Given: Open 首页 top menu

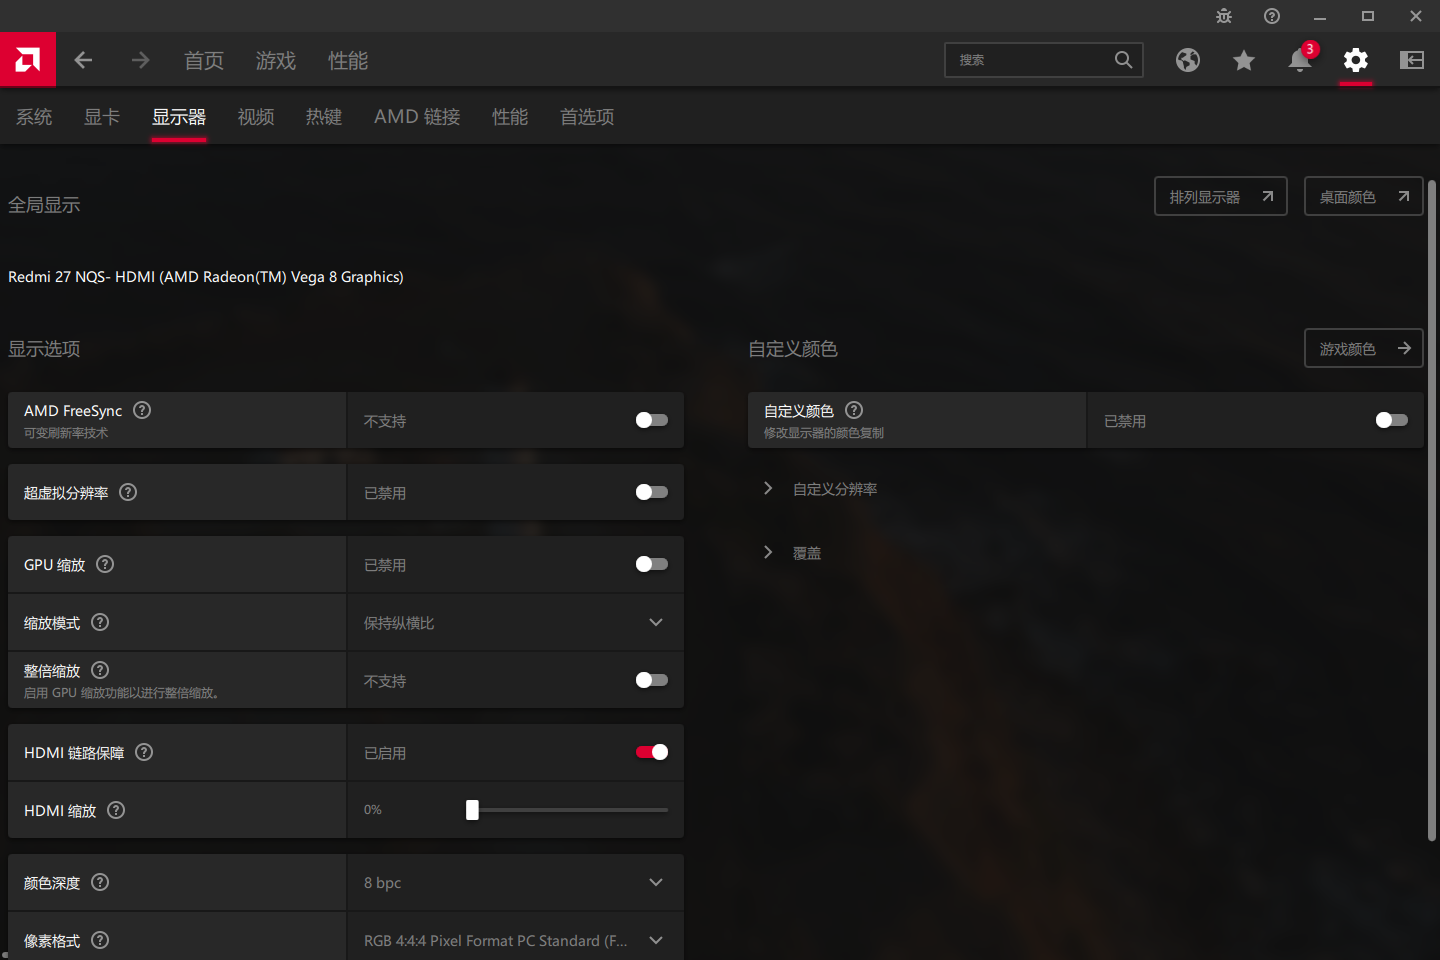Looking at the screenshot, I should pos(204,60).
